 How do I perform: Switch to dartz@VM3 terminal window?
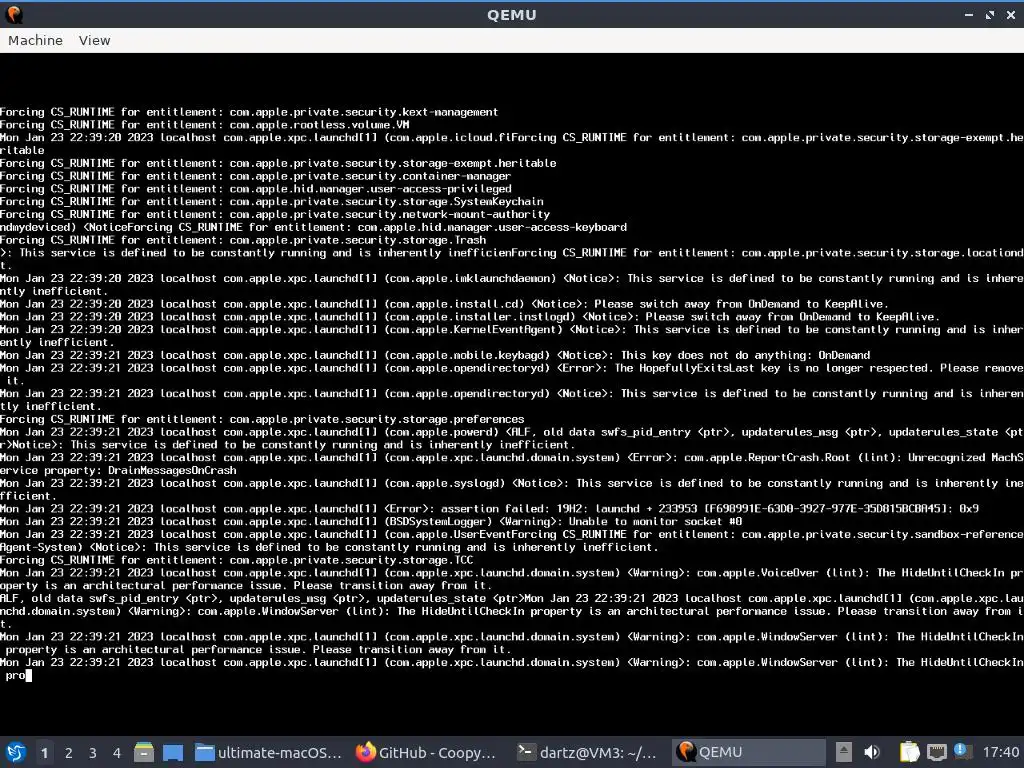coord(588,752)
